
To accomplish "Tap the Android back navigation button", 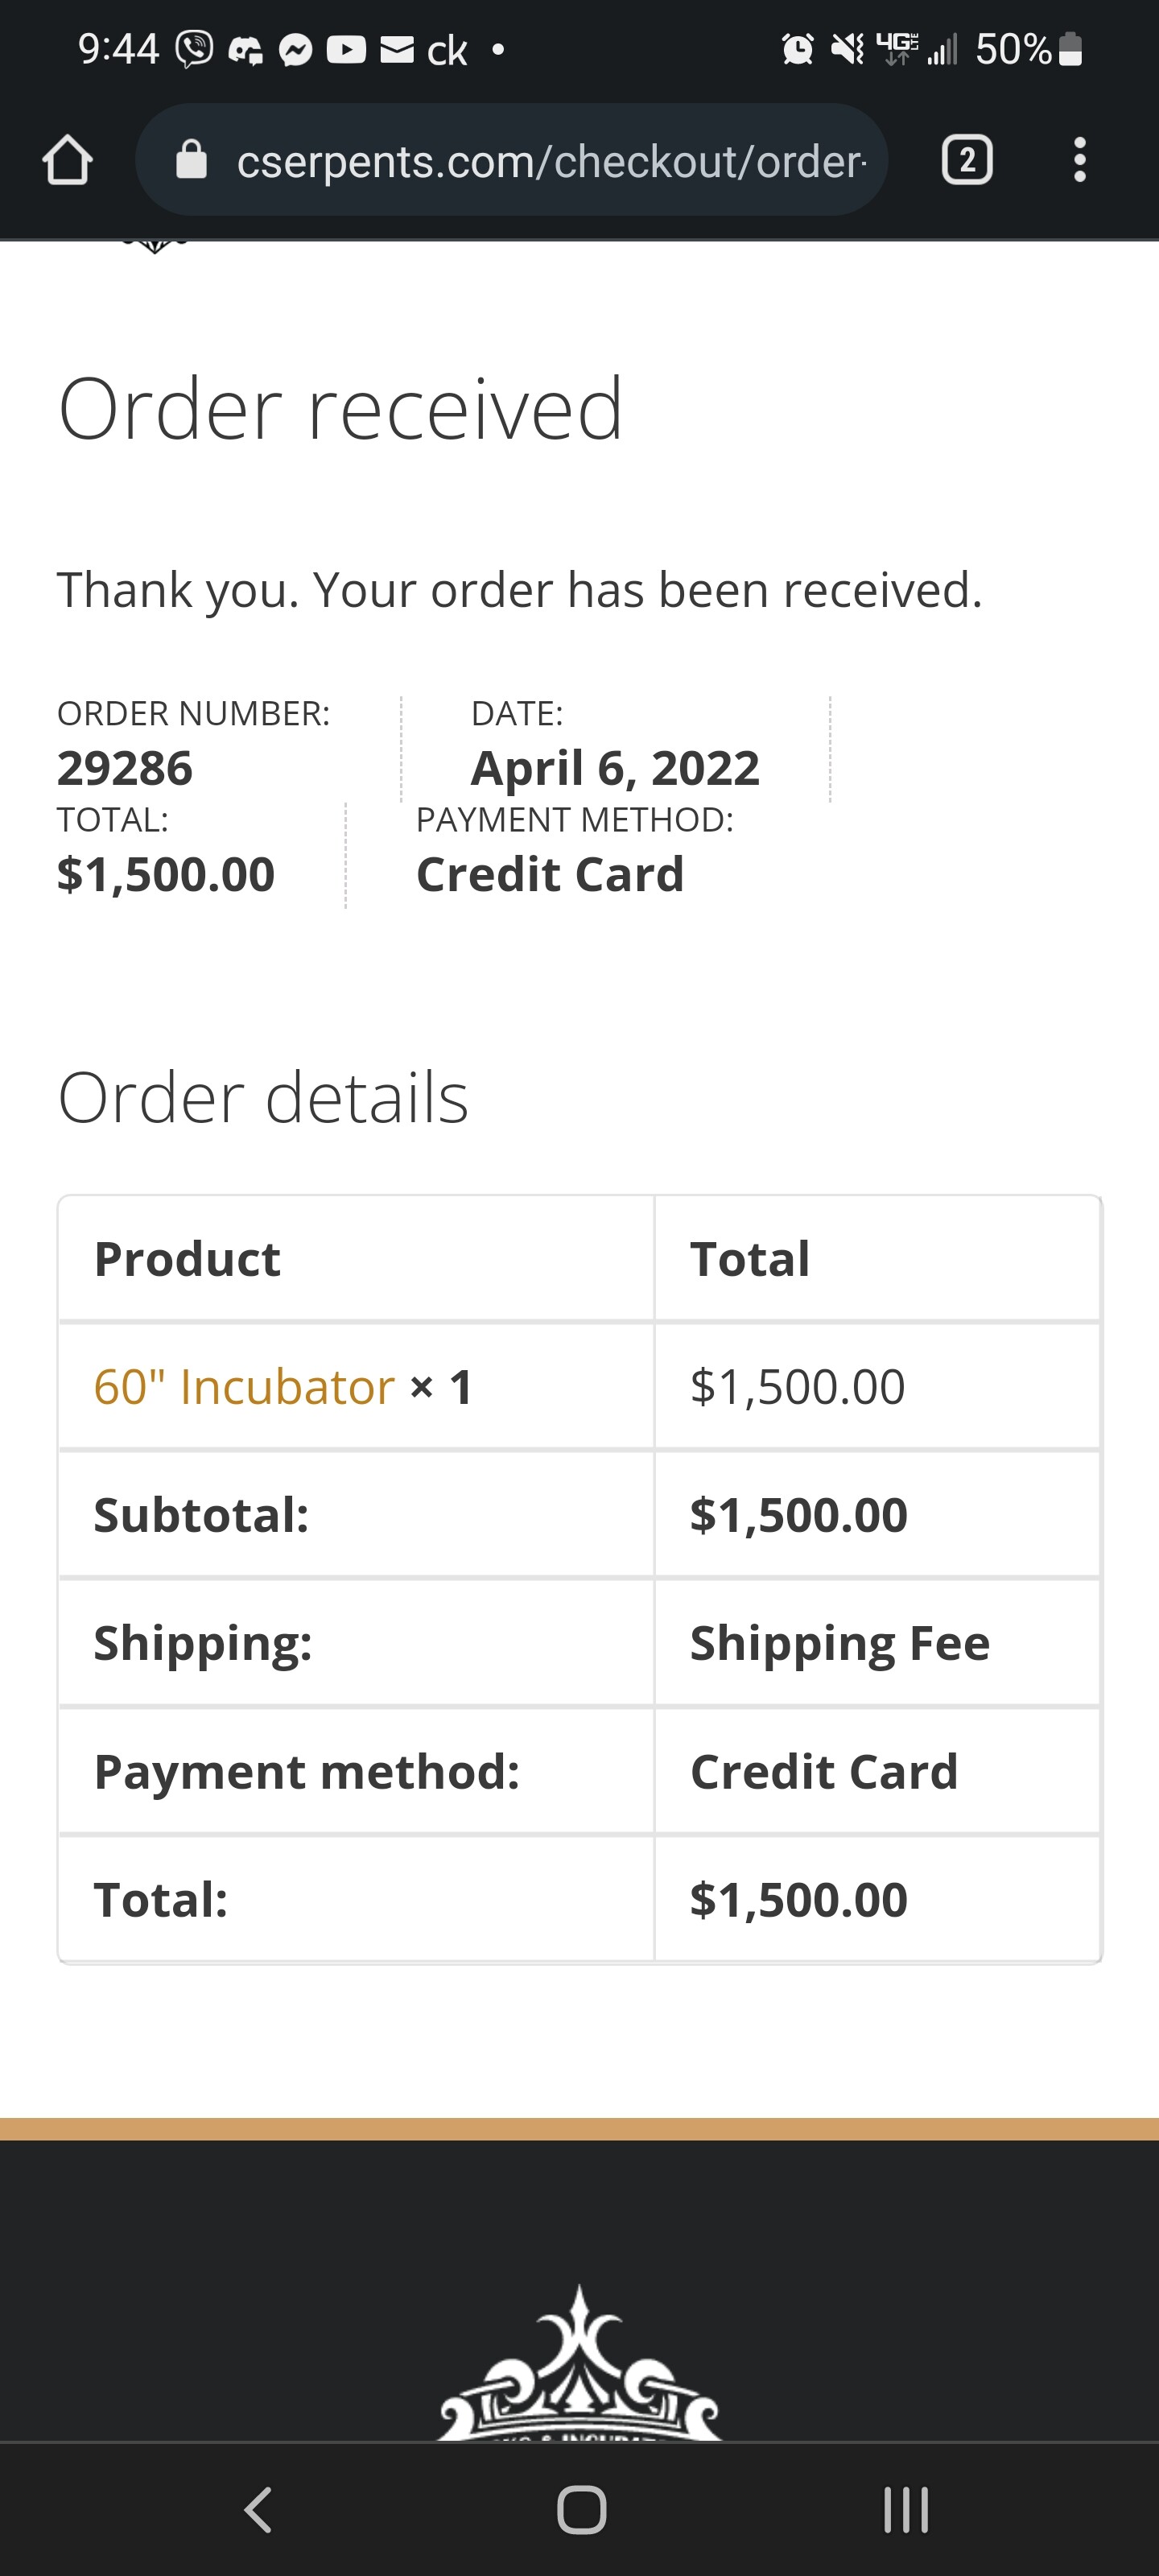I will coord(258,2509).
